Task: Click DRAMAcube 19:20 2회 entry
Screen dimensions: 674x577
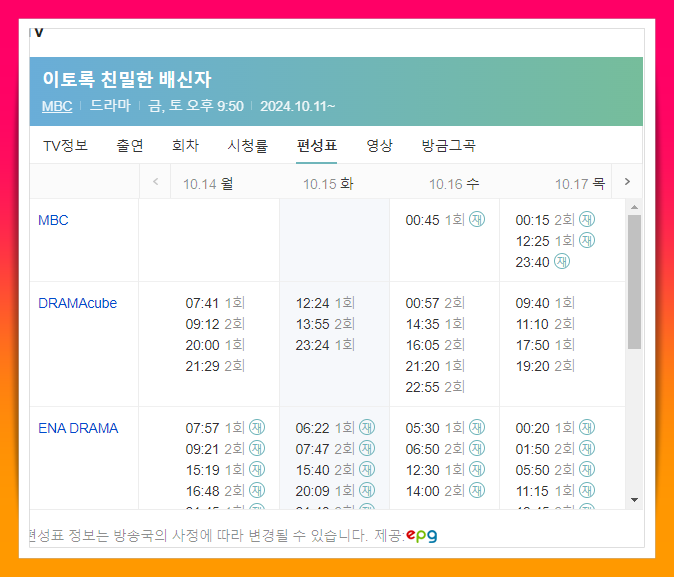Action: pos(545,366)
